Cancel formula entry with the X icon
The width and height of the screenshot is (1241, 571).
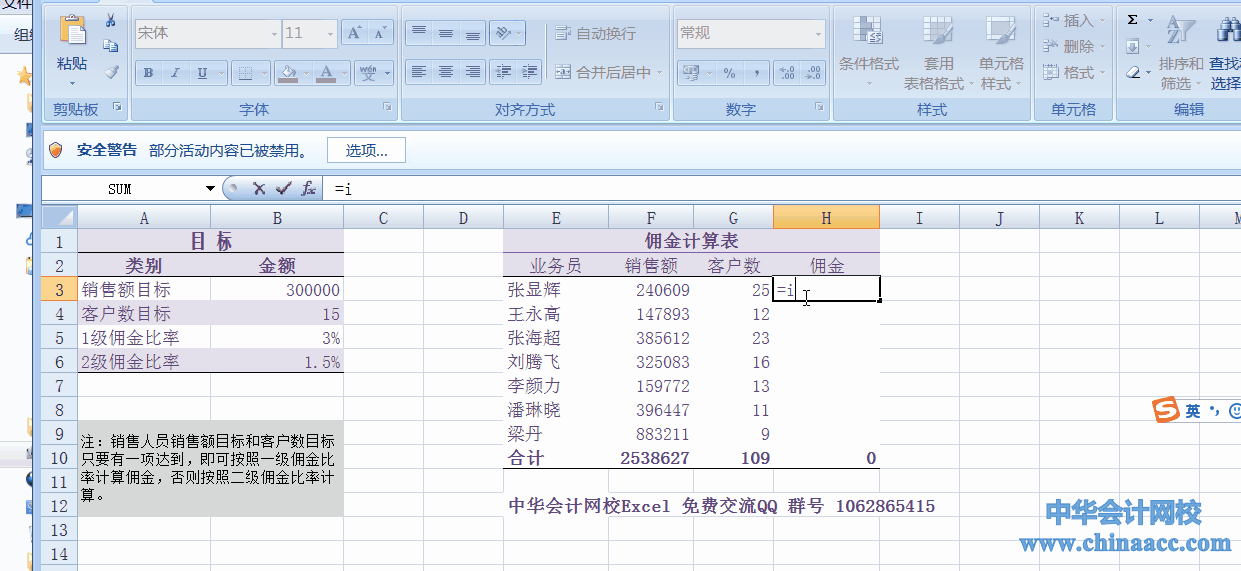[259, 188]
